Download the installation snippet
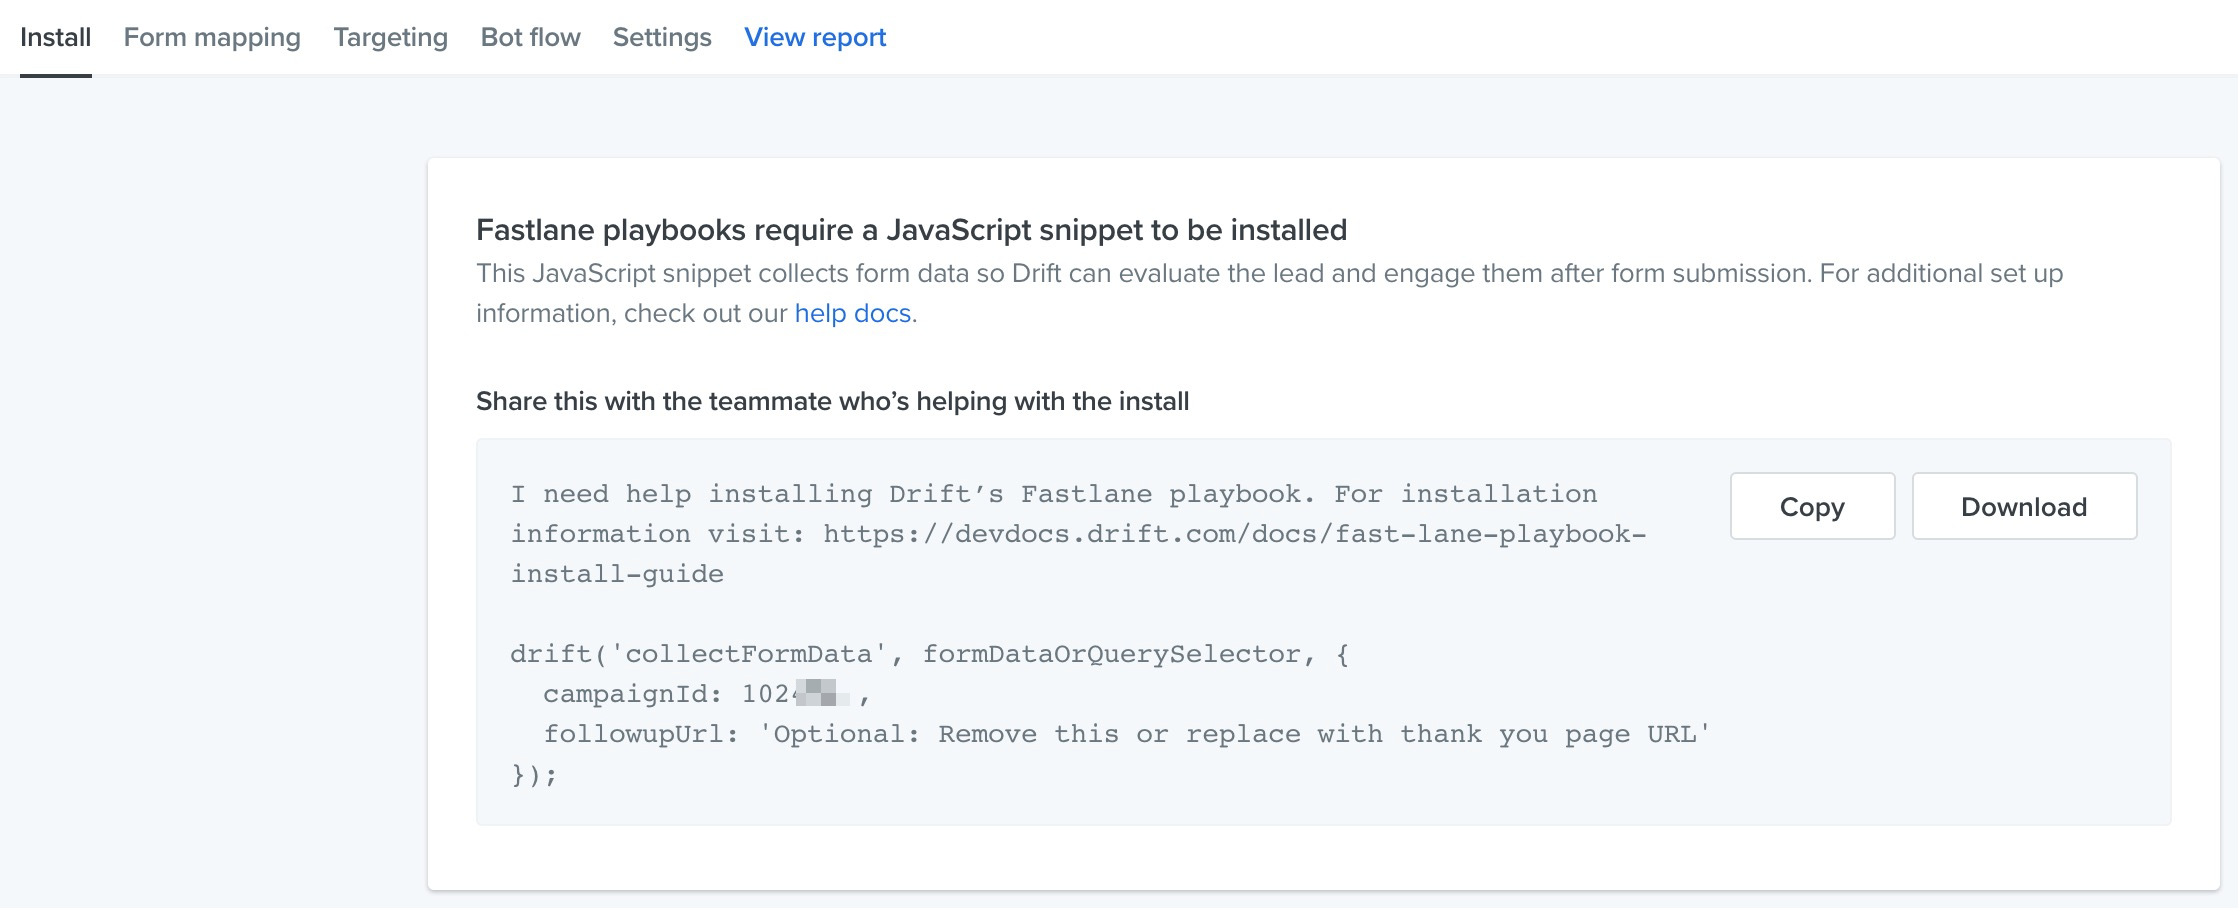This screenshot has width=2238, height=908. 2023,506
